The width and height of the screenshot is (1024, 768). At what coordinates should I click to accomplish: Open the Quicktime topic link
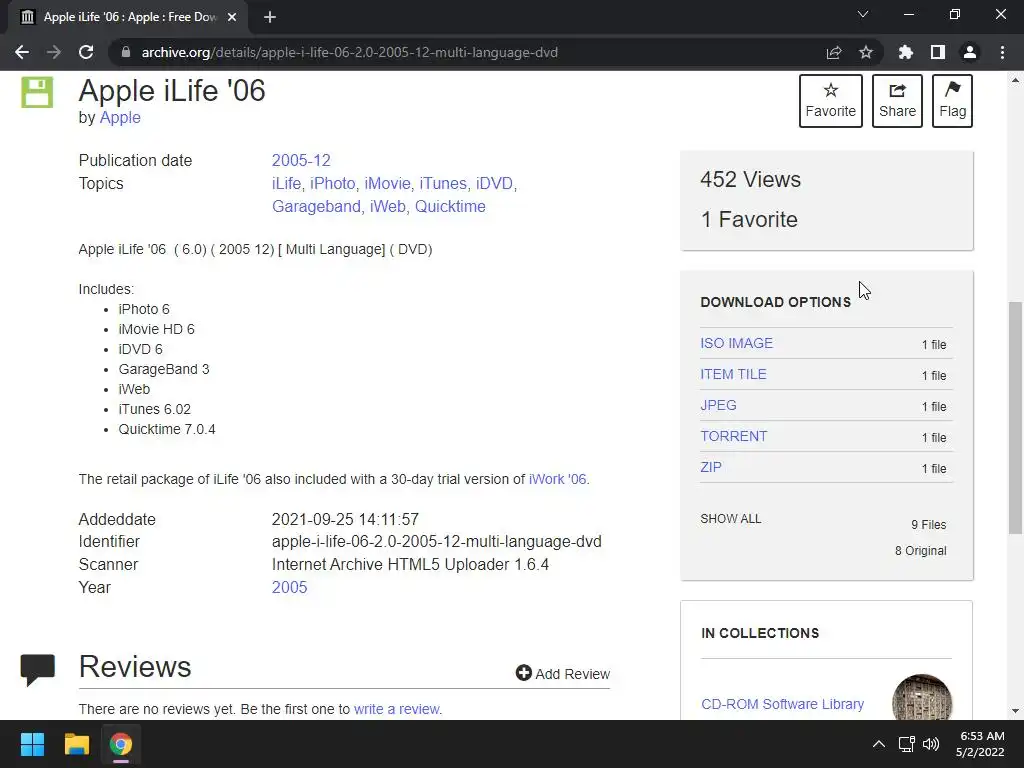(450, 206)
